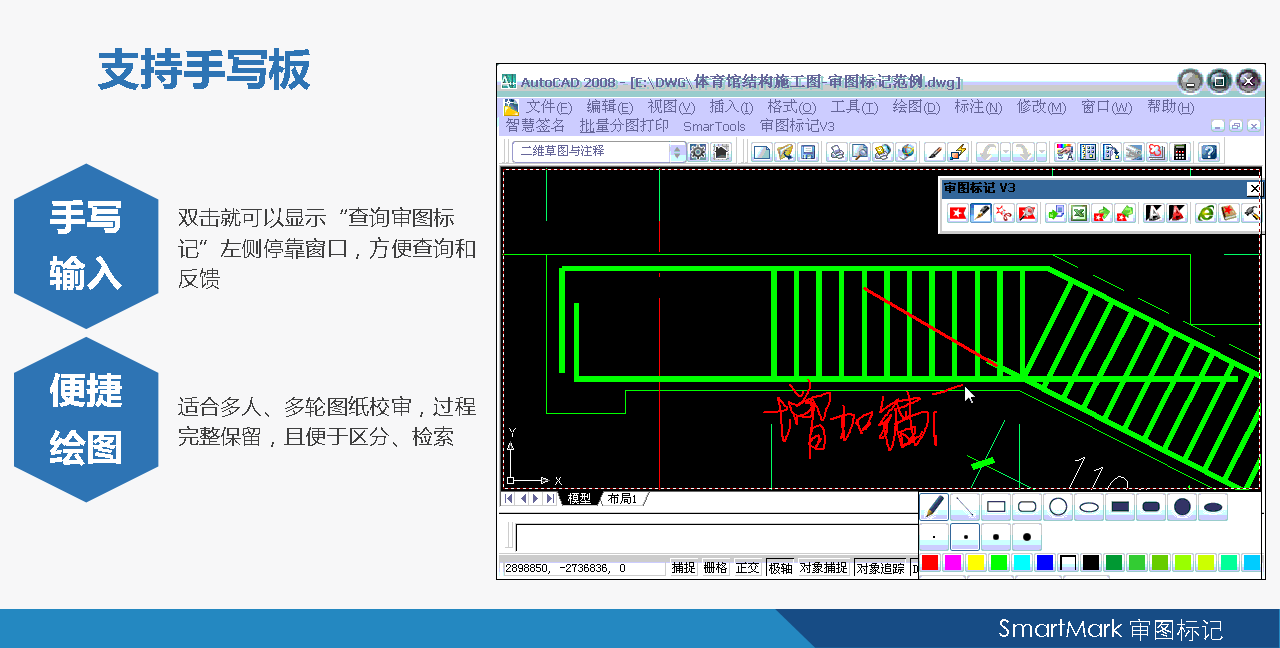Pick the red color swatch
Viewport: 1280px width, 648px height.
click(x=930, y=563)
